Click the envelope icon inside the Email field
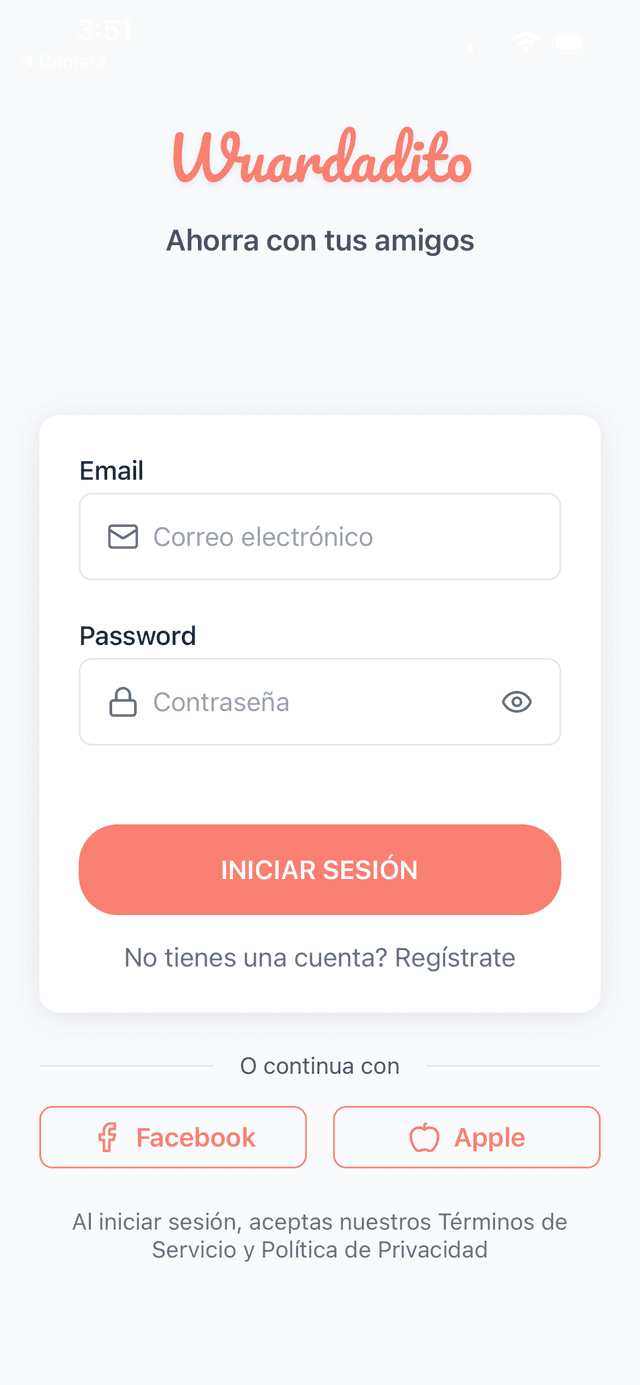The width and height of the screenshot is (640, 1385). pyautogui.click(x=122, y=537)
